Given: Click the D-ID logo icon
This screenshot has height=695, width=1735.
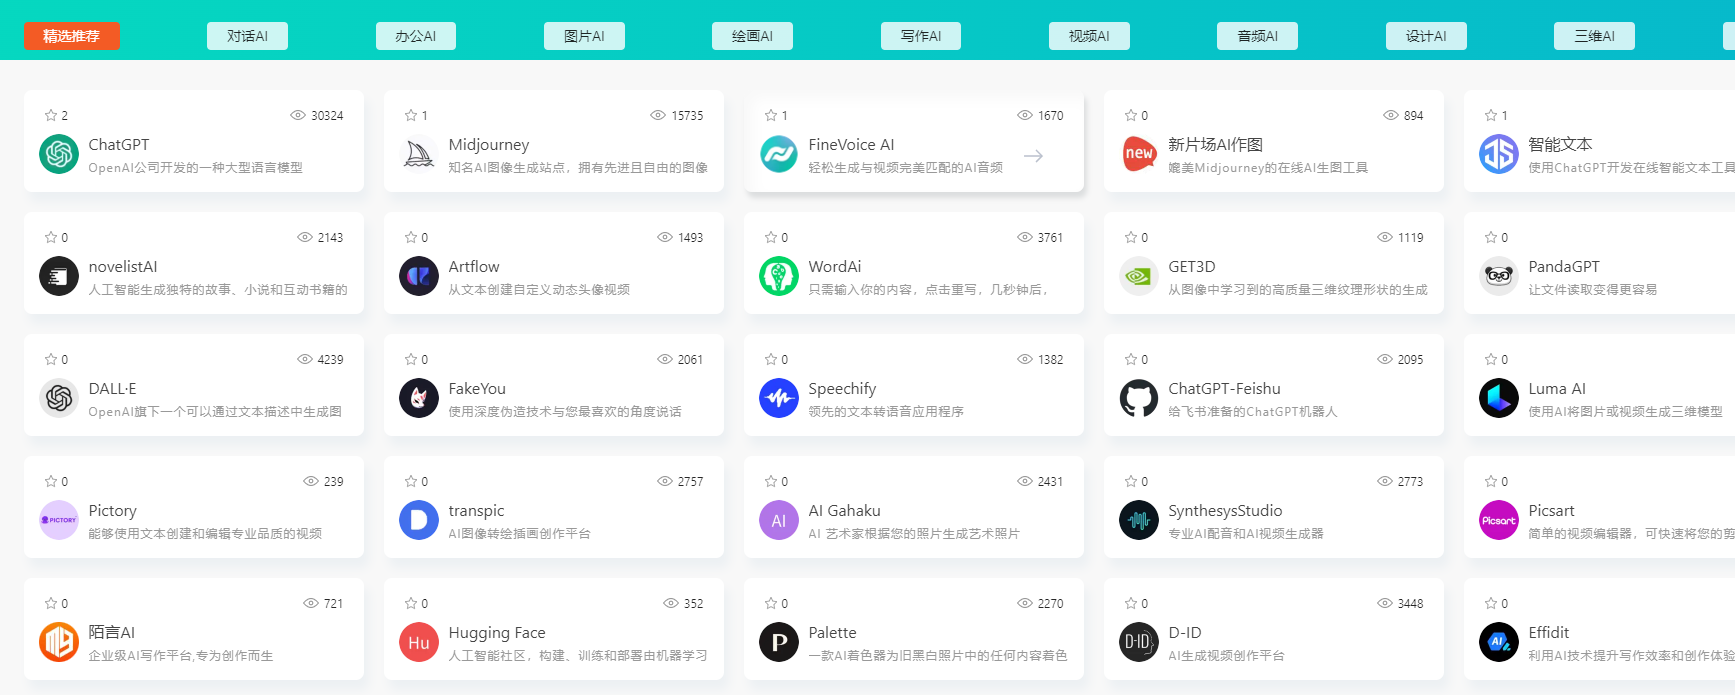Looking at the screenshot, I should 1139,642.
